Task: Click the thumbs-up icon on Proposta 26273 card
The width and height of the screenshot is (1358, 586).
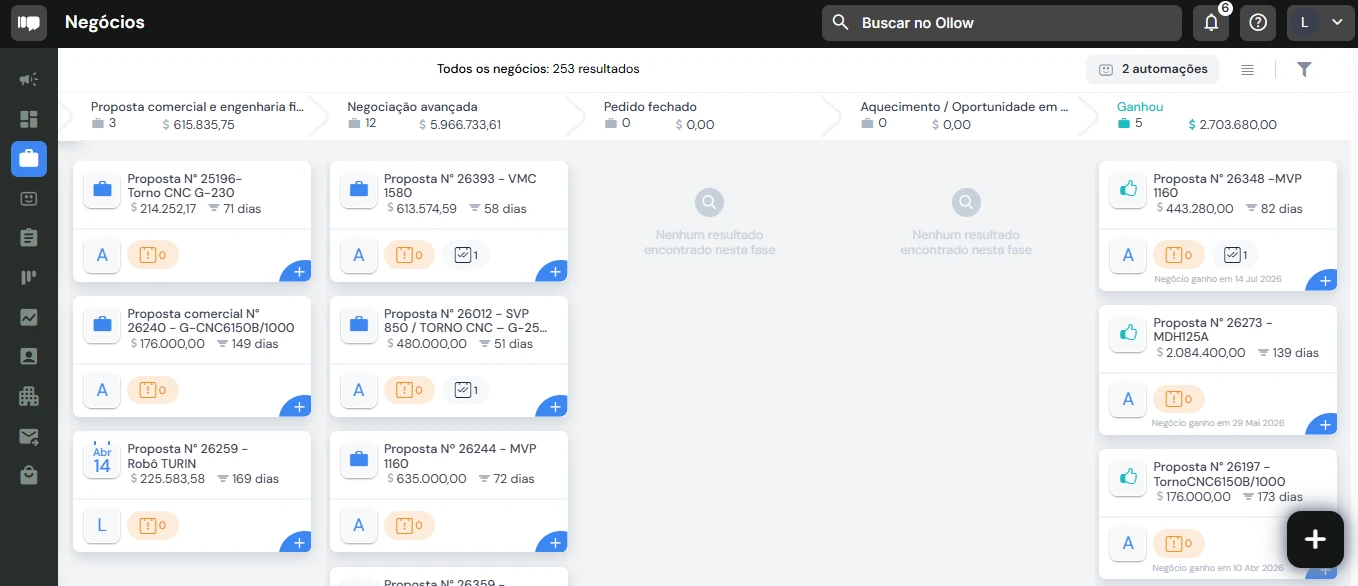Action: point(1129,333)
